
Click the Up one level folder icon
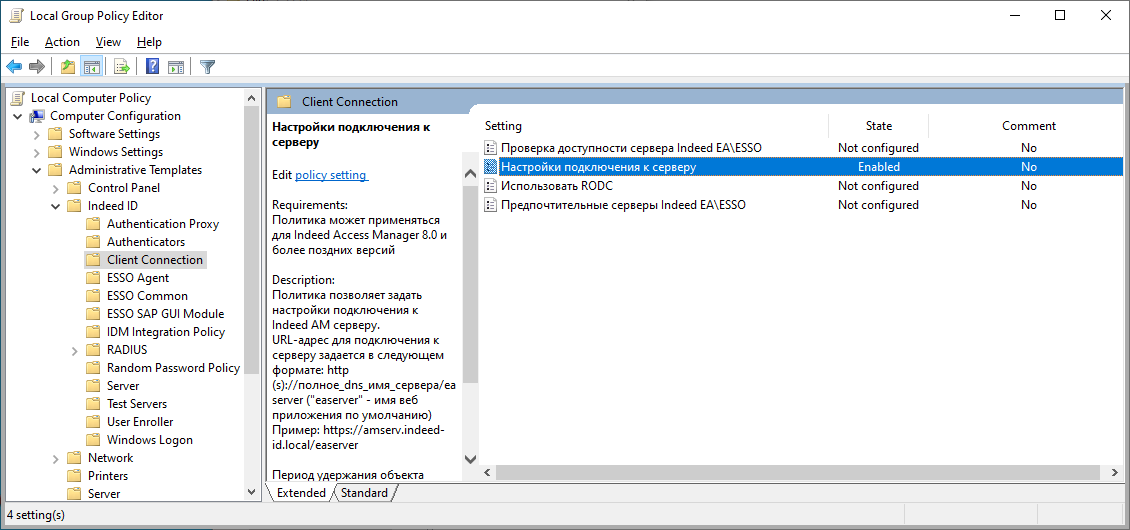[x=68, y=67]
